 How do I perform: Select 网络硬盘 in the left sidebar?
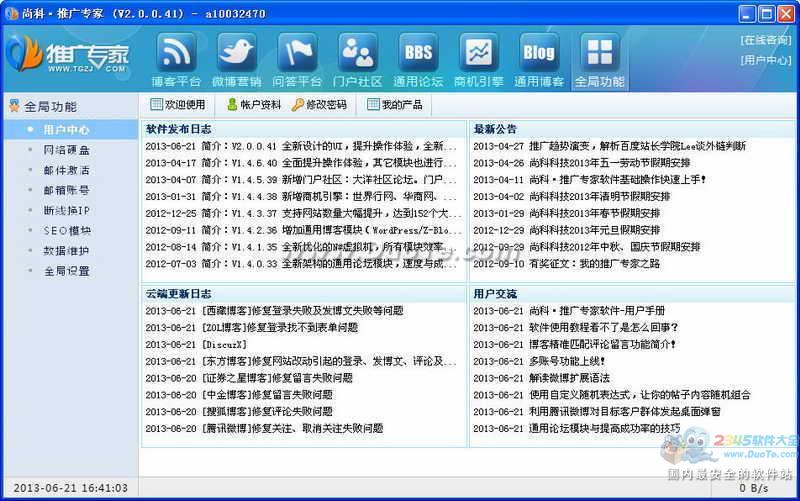point(66,150)
